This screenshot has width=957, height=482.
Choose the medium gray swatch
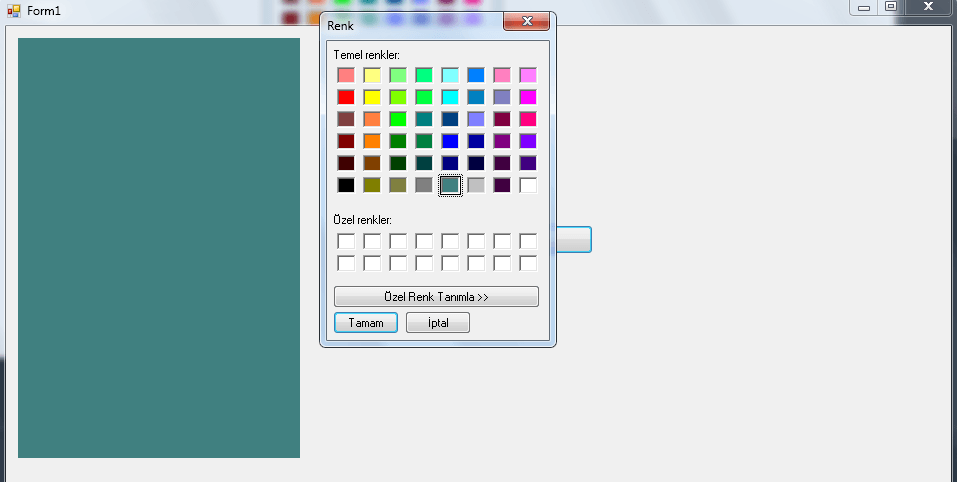(424, 185)
